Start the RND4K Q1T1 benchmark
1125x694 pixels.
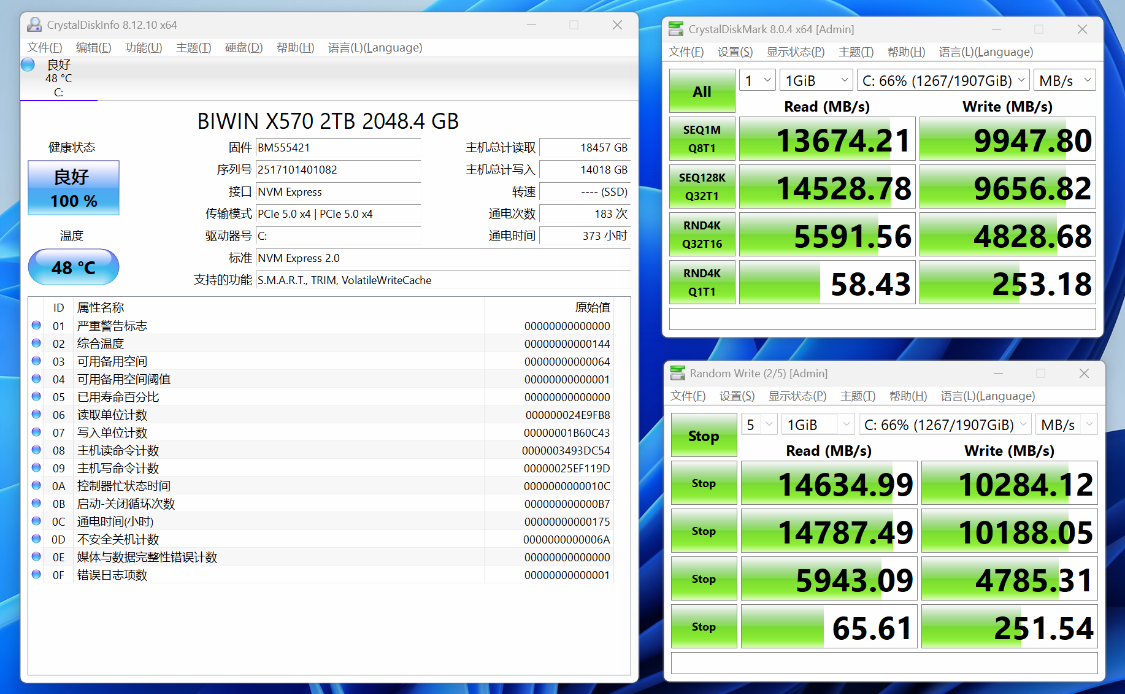click(x=702, y=282)
